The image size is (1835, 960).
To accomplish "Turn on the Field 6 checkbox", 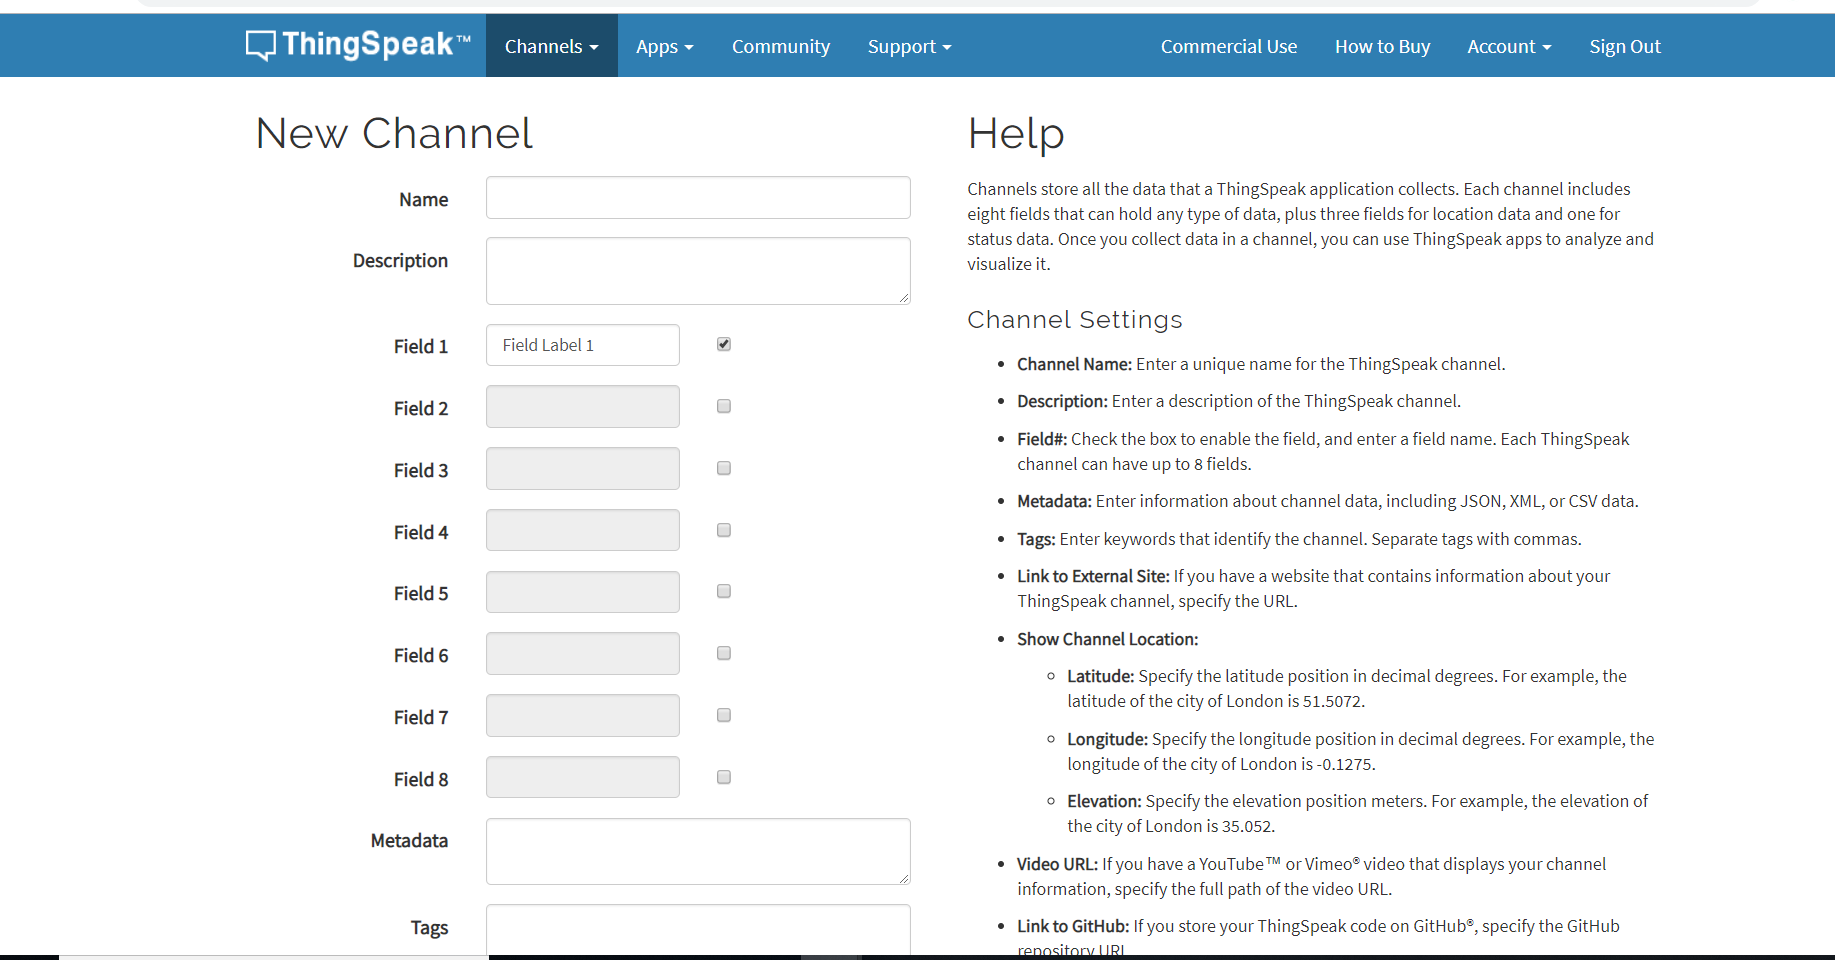I will (724, 653).
